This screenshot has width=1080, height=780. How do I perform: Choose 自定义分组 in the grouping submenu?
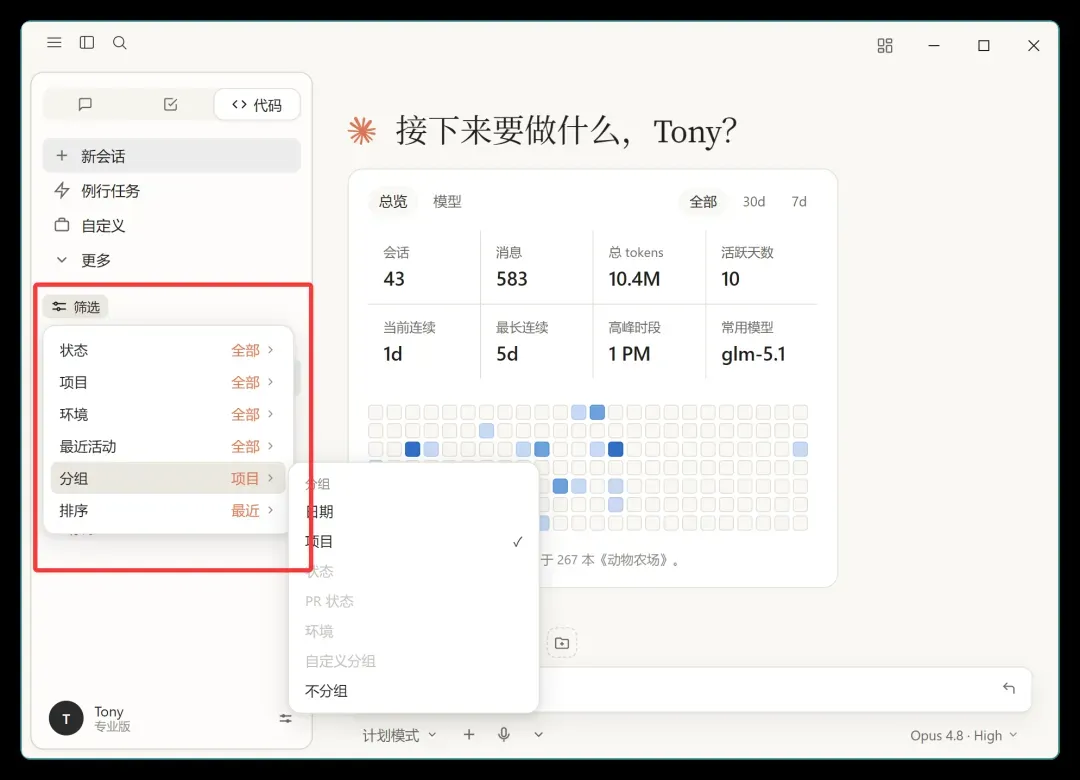coord(413,661)
